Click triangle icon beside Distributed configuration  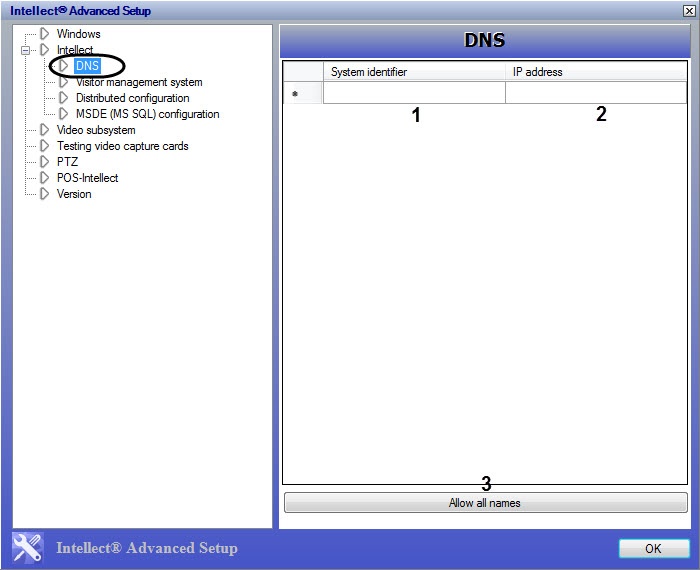63,98
